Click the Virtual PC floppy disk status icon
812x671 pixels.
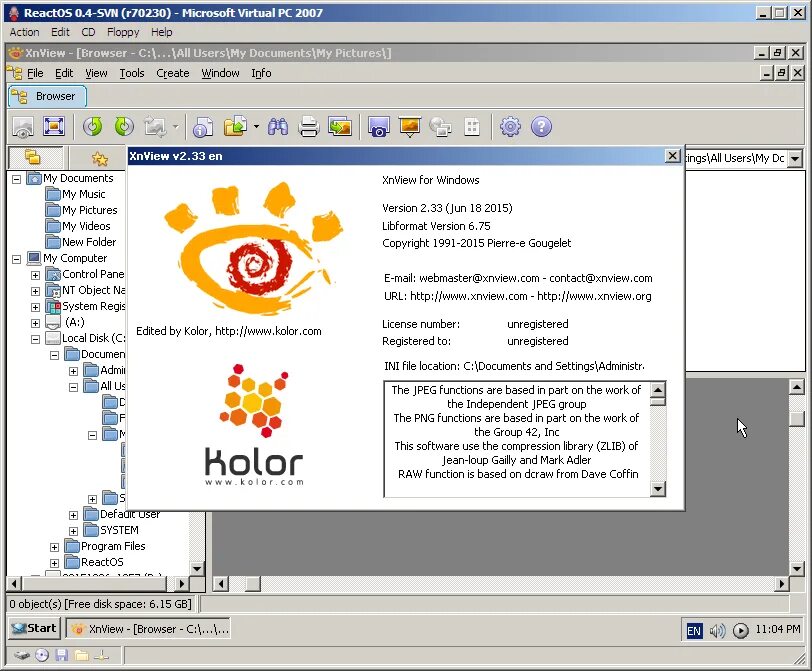62,655
